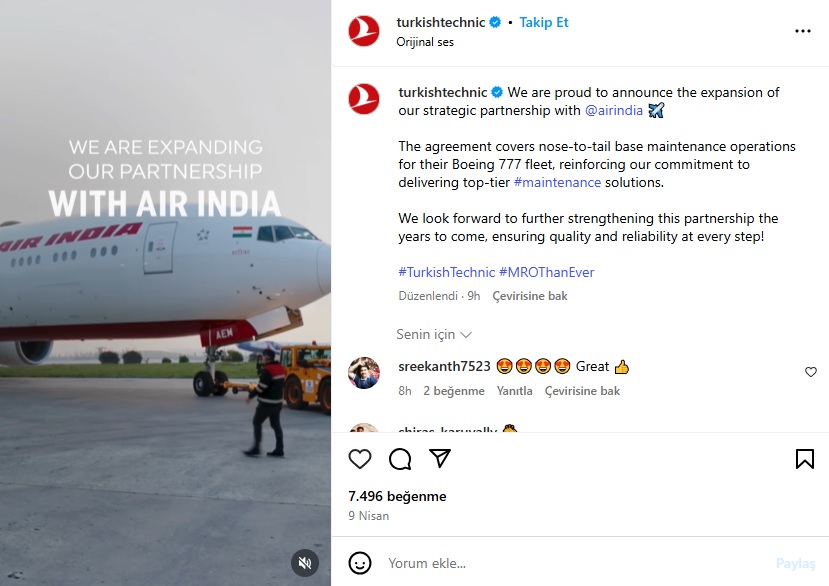Like the comment by sreekanth7523
Viewport: 829px width, 586px height.
[810, 372]
